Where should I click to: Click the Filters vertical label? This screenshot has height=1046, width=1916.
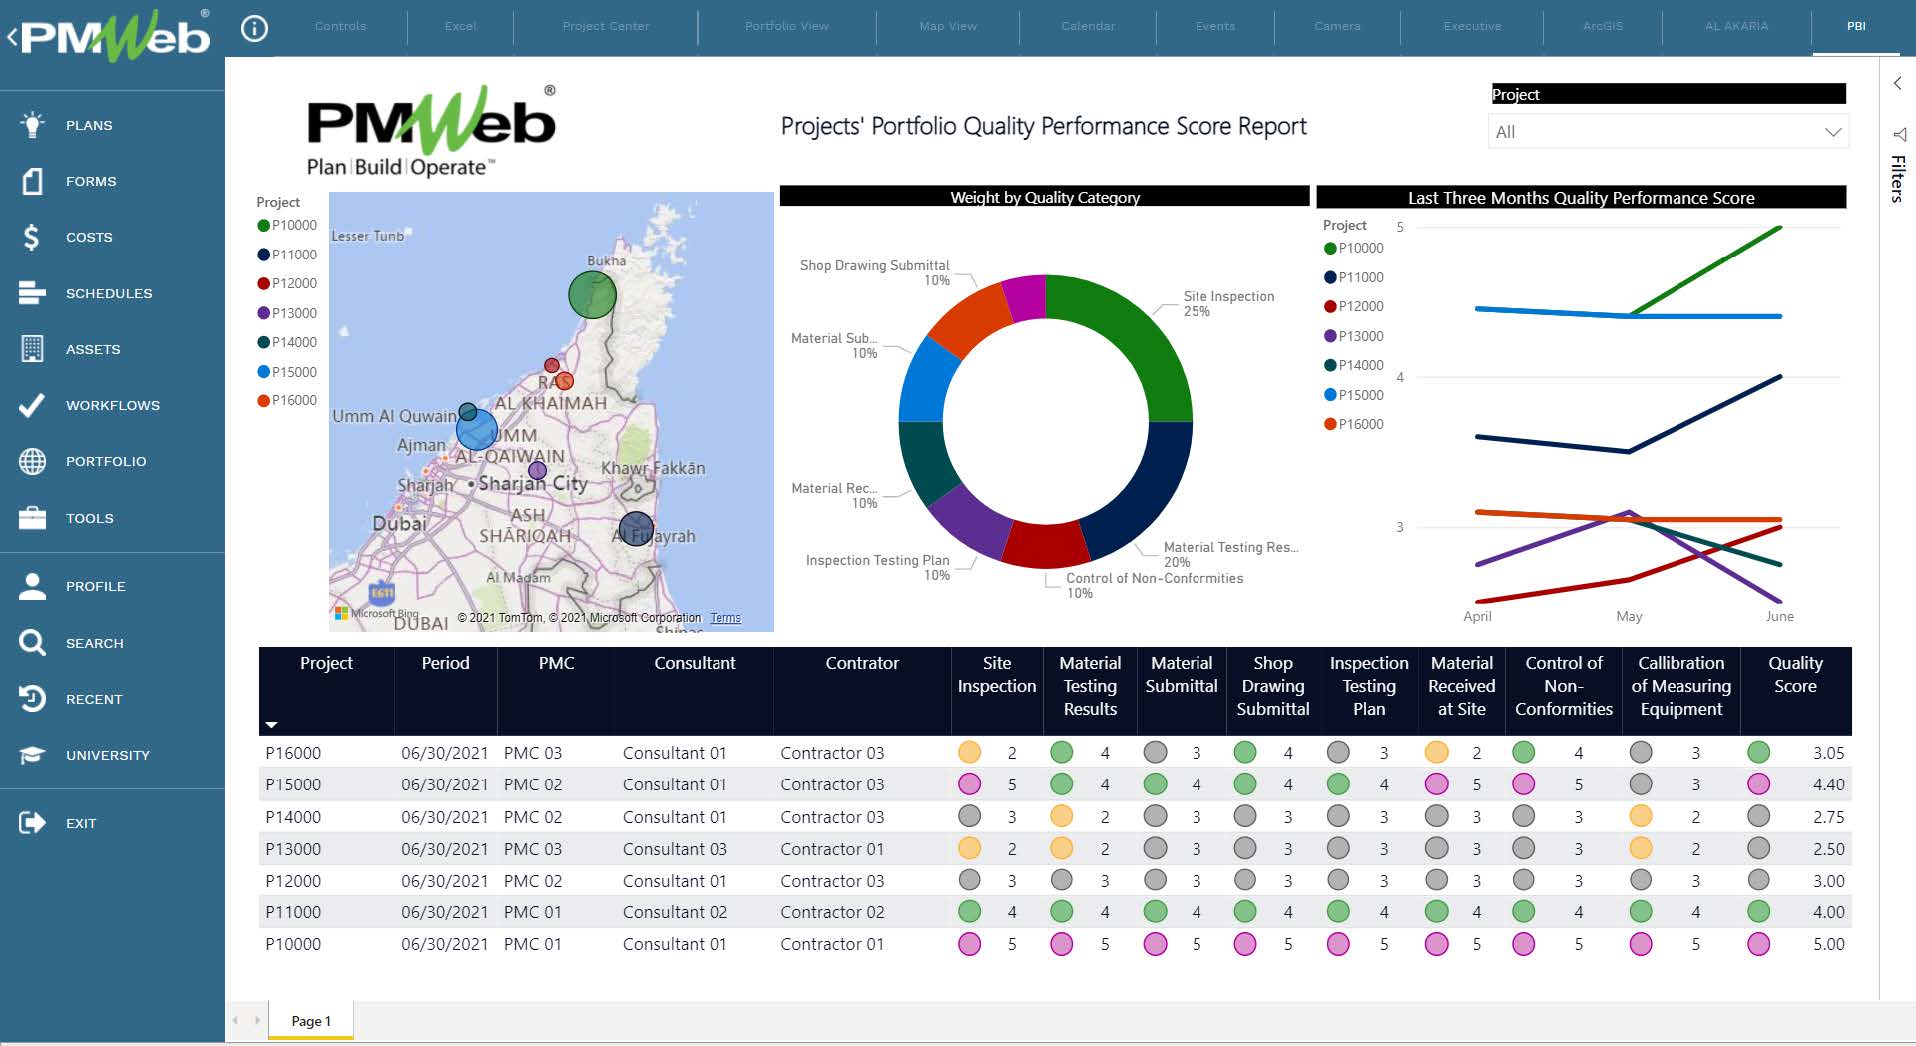1897,179
